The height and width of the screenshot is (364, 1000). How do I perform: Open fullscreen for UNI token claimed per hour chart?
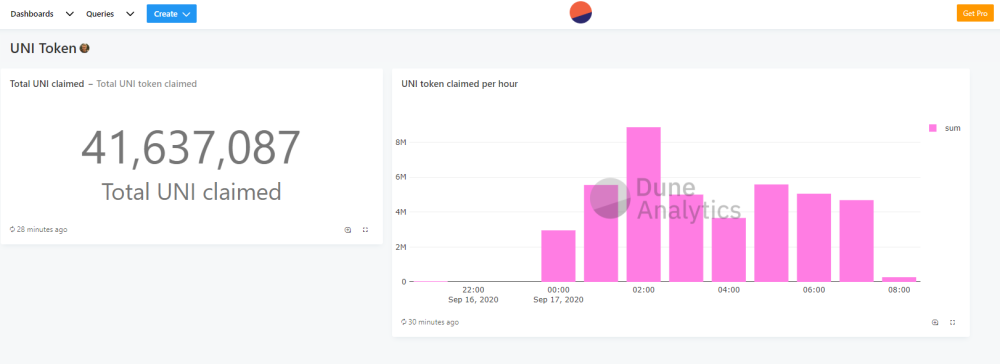[952, 323]
